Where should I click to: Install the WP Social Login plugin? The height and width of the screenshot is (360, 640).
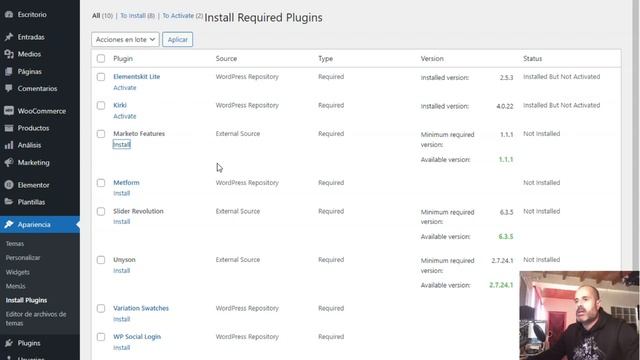point(122,348)
